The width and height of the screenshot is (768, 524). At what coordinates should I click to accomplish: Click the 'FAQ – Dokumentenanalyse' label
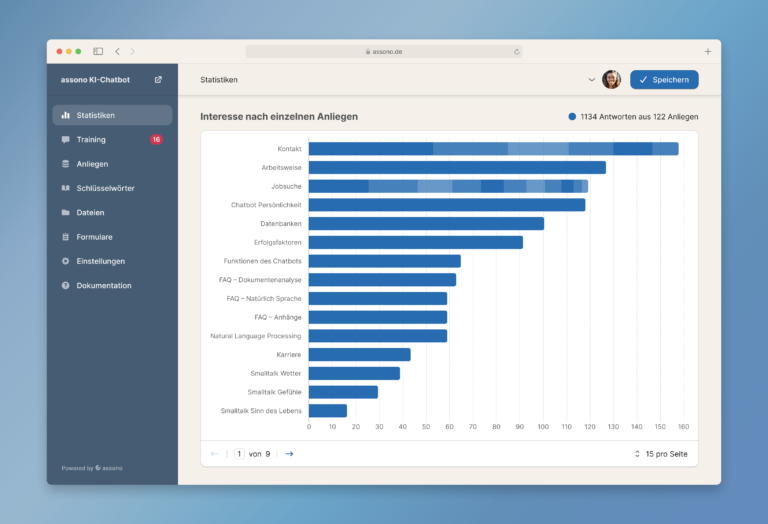click(x=260, y=280)
